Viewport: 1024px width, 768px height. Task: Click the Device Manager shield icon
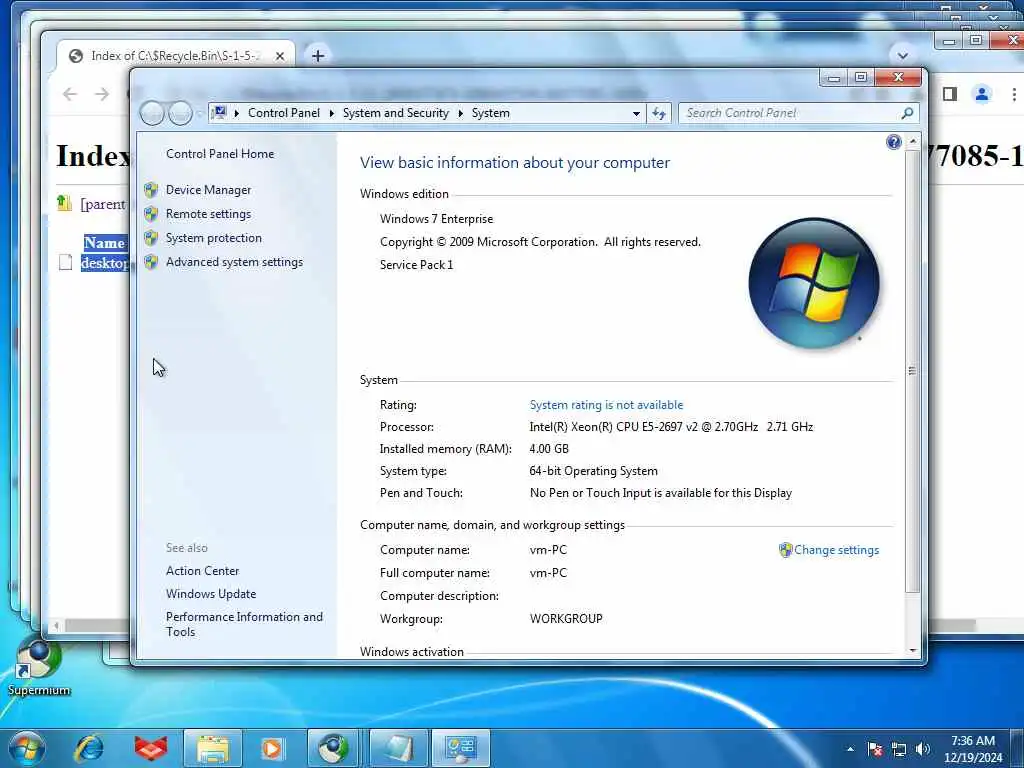pos(151,190)
